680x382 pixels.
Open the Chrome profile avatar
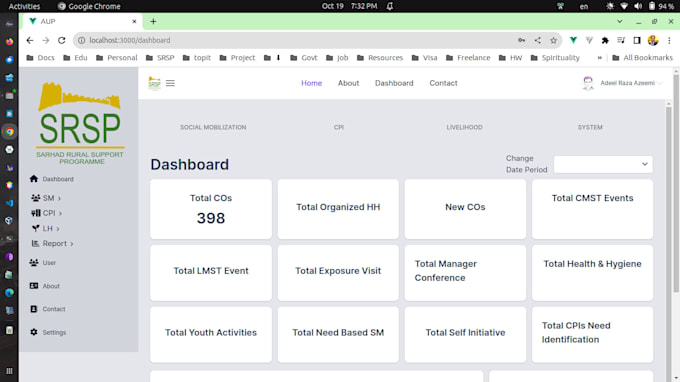653,40
